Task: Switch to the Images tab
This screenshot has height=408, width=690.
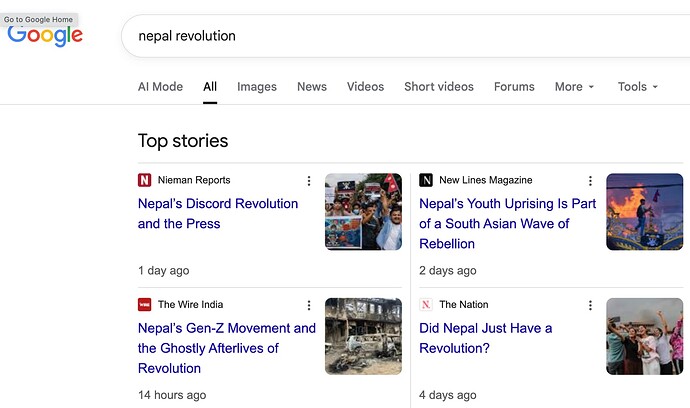Action: click(257, 87)
